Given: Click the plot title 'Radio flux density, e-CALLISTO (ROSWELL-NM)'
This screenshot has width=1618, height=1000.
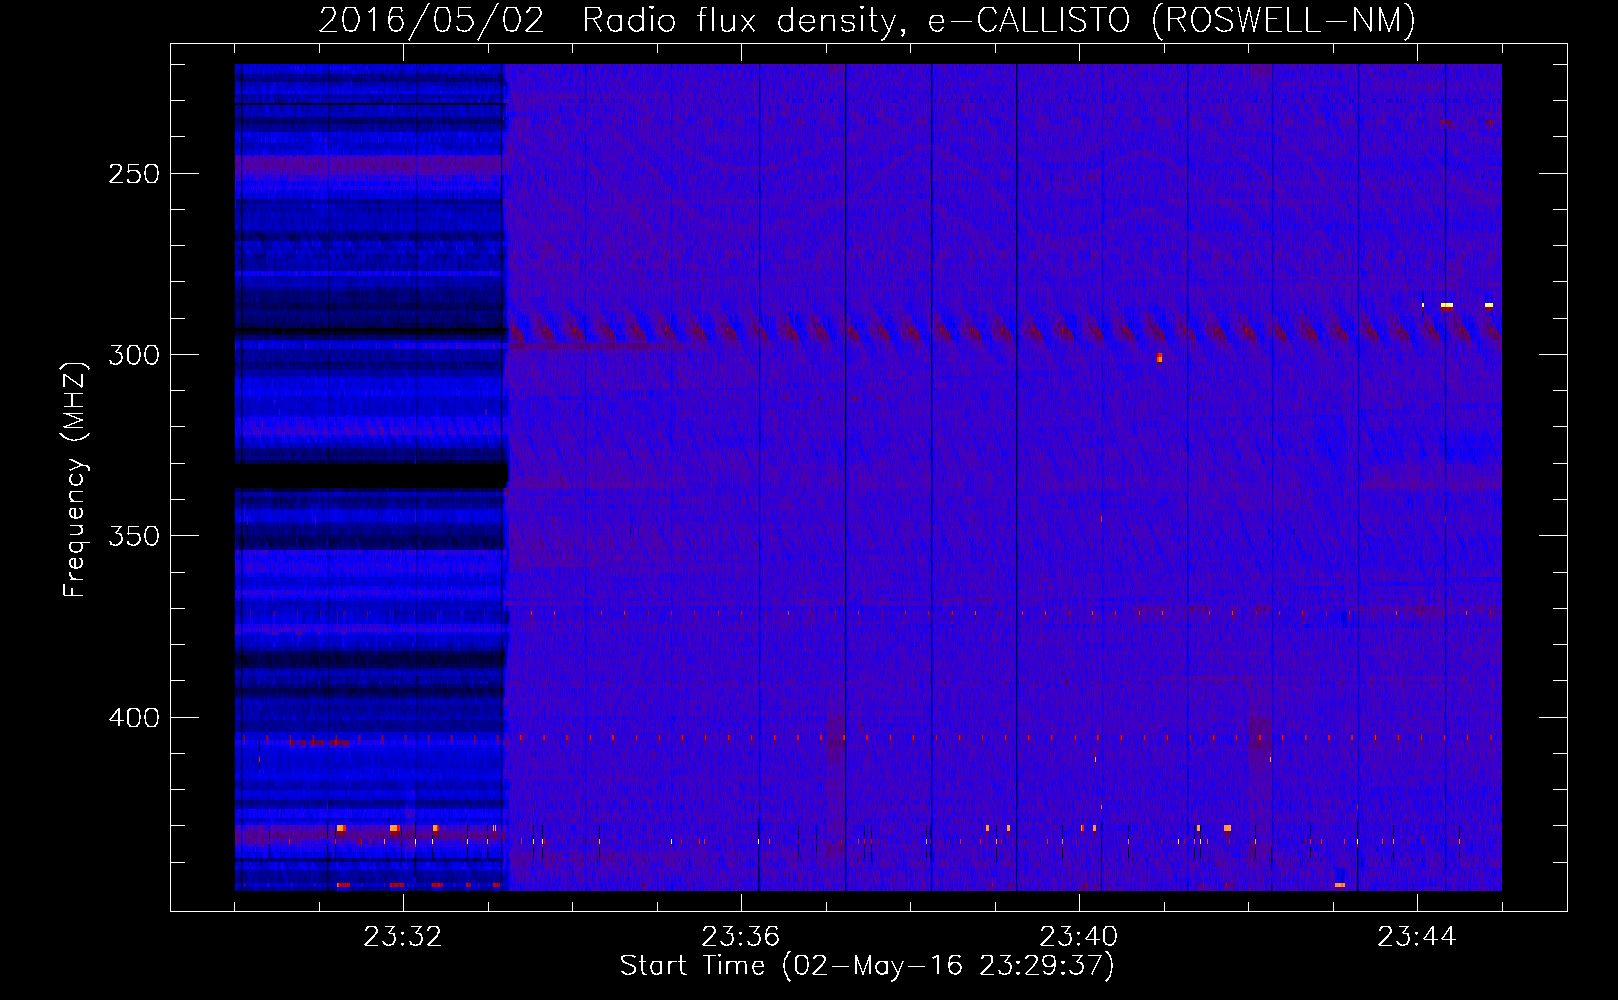Looking at the screenshot, I should point(999,20).
